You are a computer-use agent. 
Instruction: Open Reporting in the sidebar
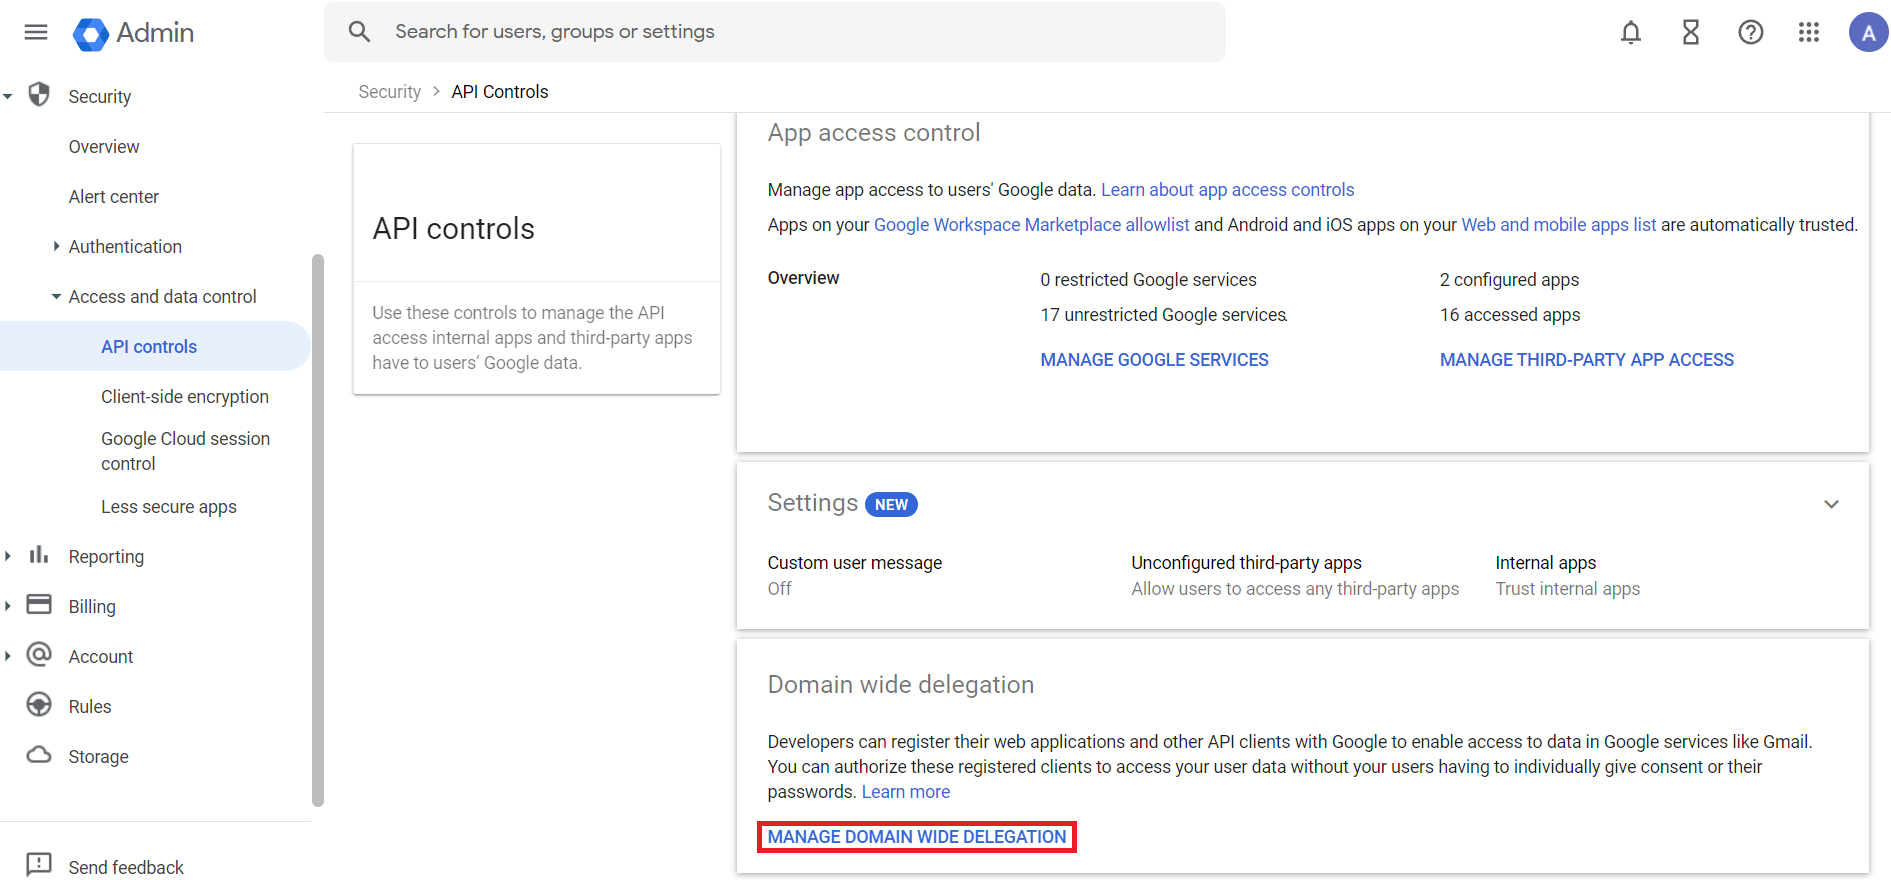pos(106,557)
